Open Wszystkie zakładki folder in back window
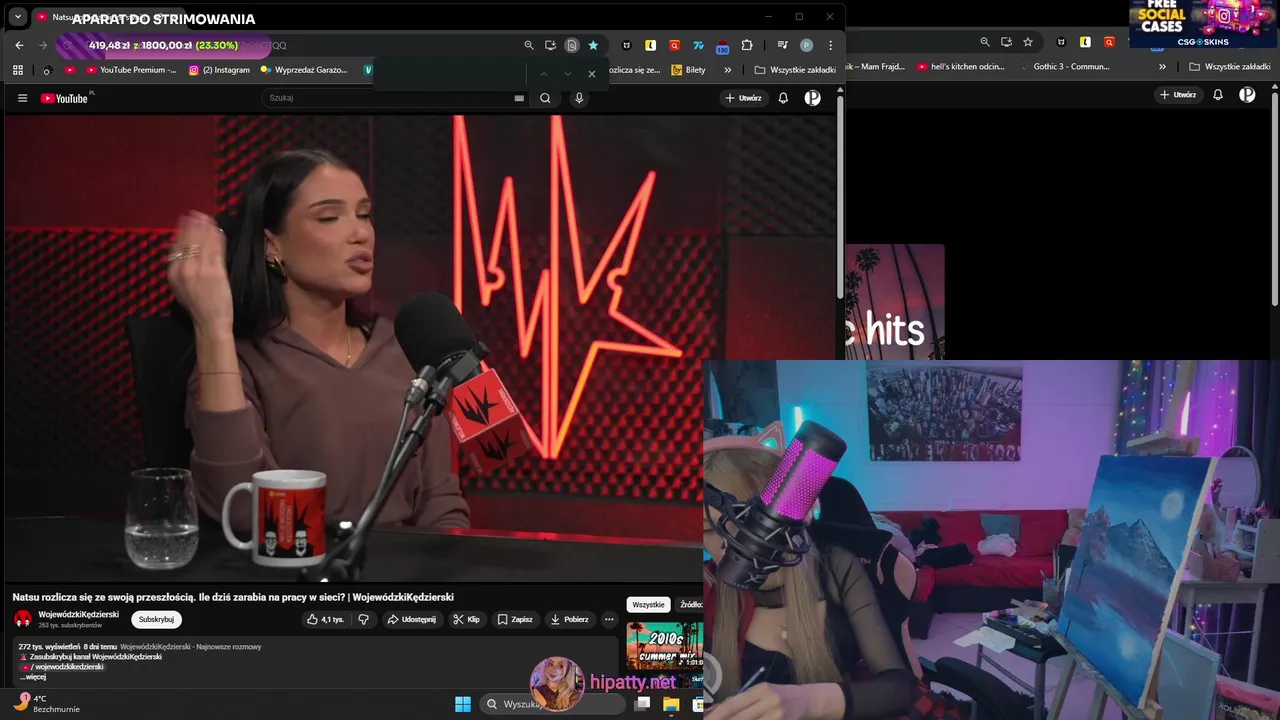 tap(1230, 67)
